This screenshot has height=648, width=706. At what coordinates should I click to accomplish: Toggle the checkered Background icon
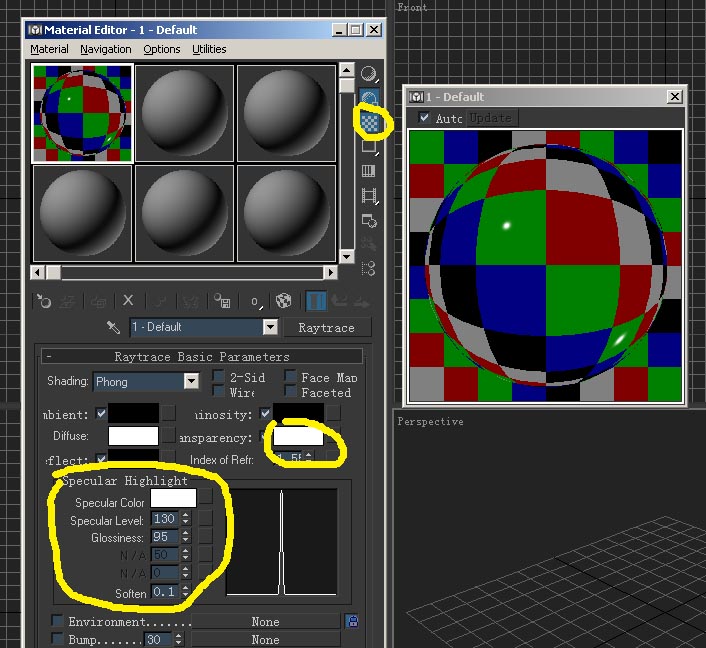[x=370, y=122]
